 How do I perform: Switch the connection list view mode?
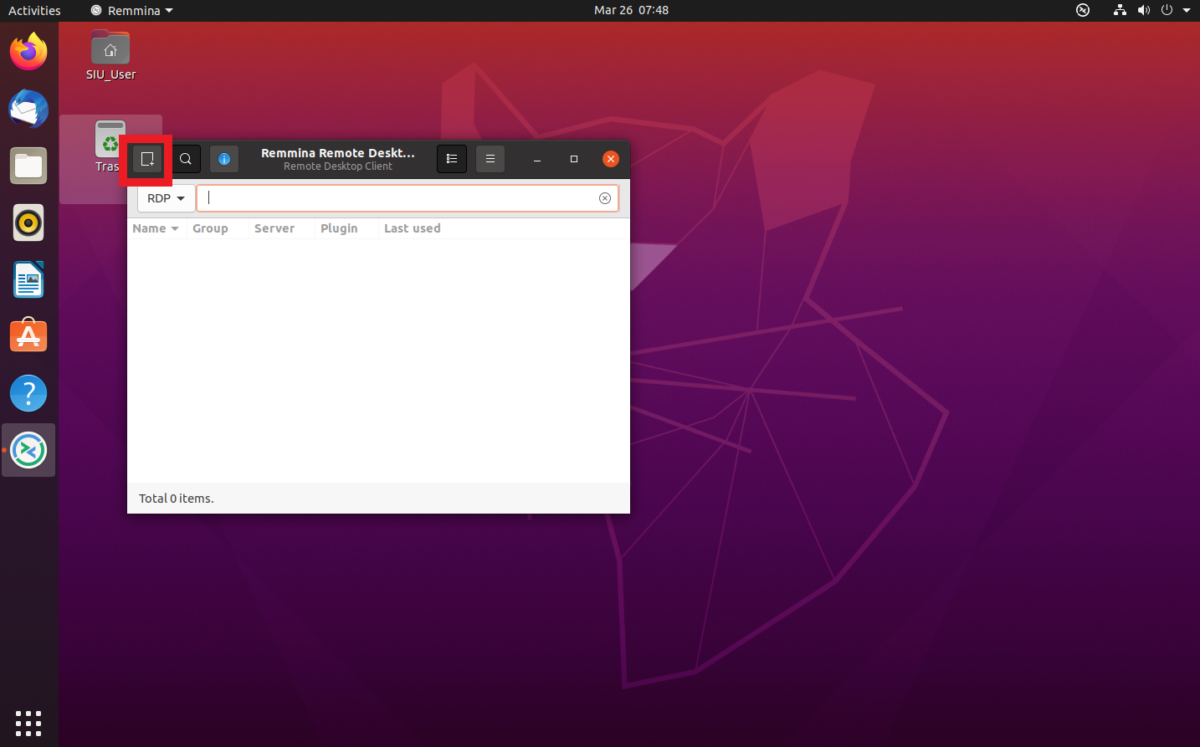[x=451, y=159]
